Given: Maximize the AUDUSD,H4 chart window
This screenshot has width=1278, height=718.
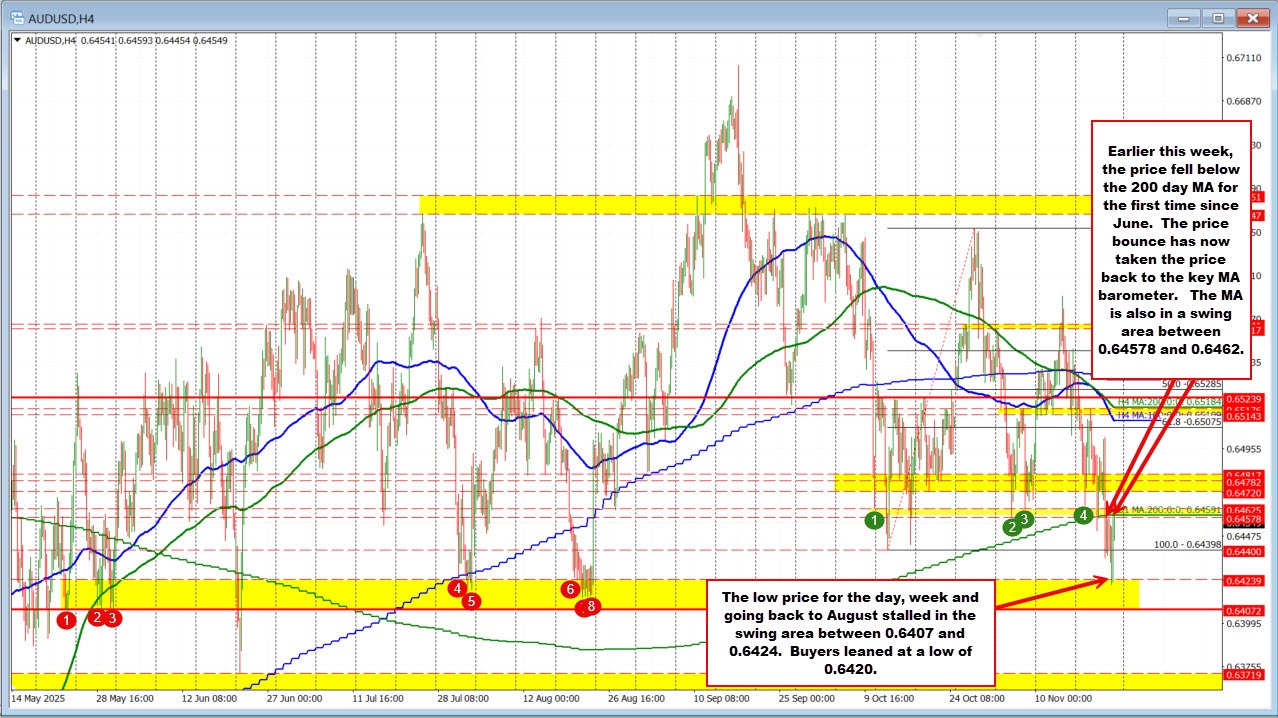Looking at the screenshot, I should [x=1217, y=17].
